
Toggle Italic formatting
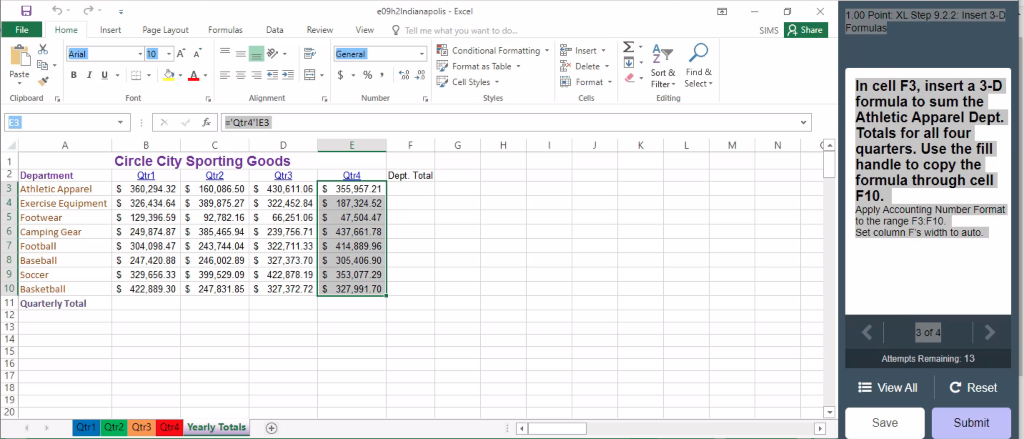(89, 75)
